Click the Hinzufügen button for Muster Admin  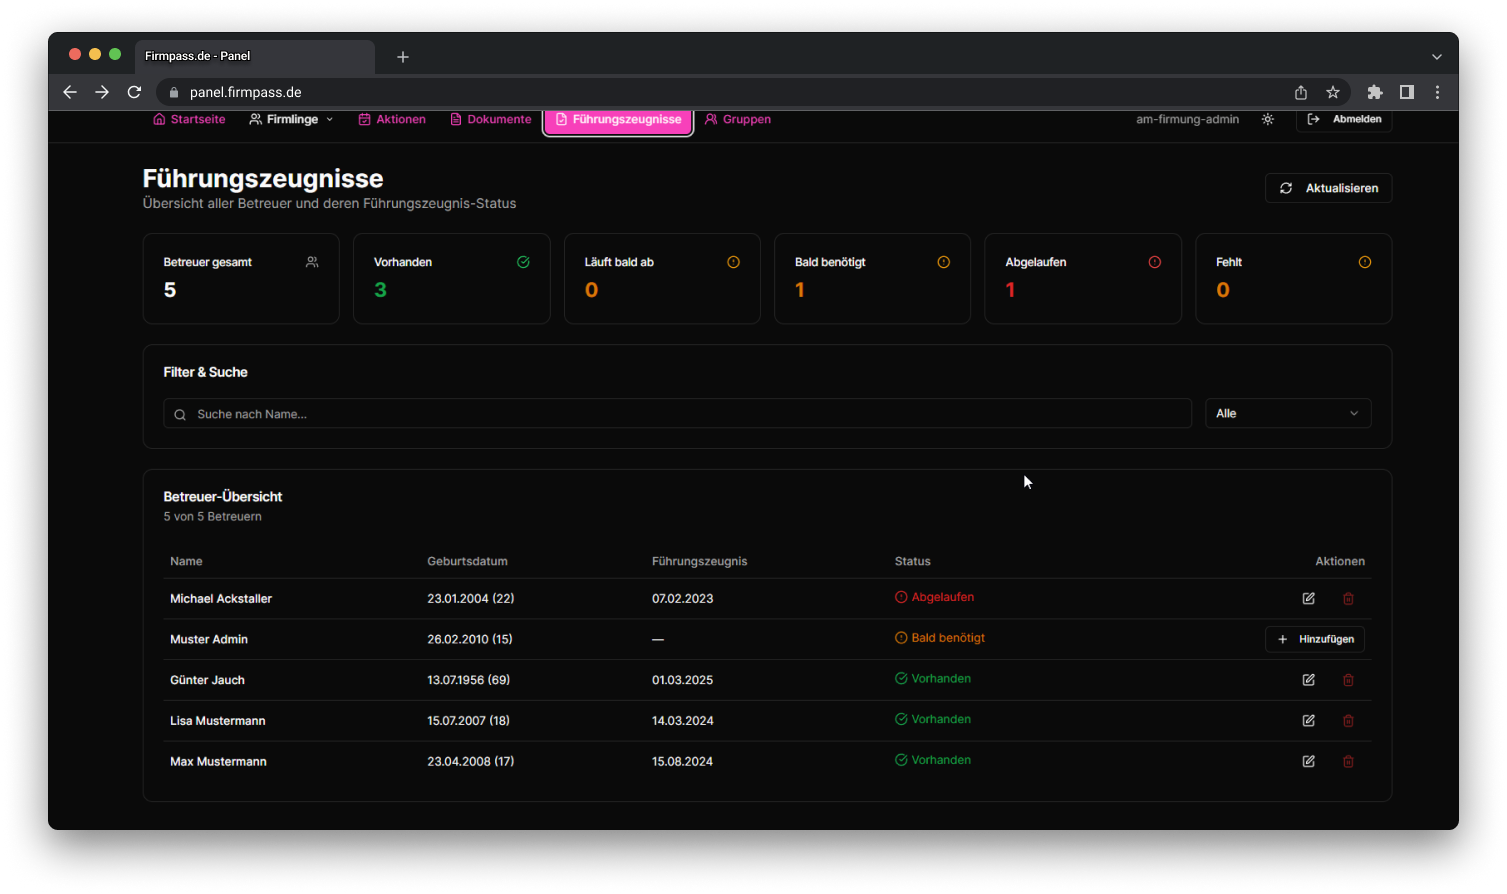1315,639
